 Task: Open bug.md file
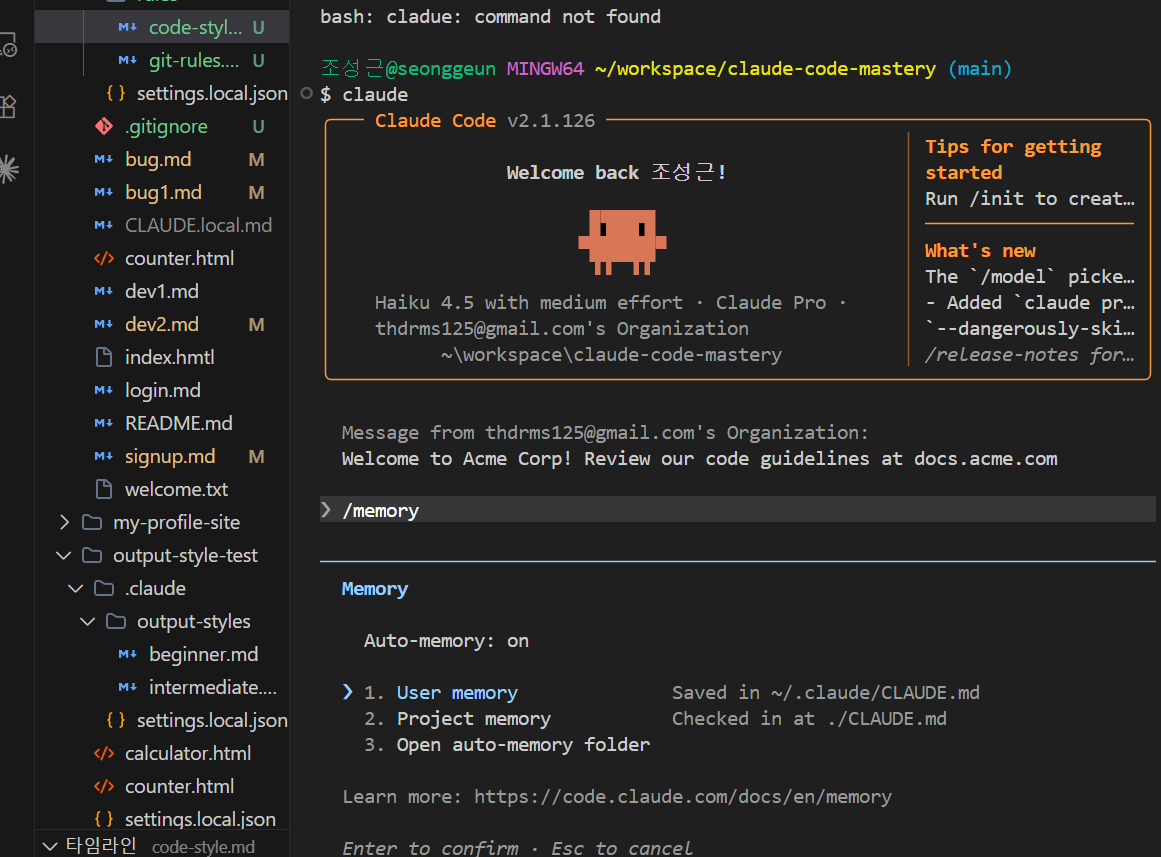point(158,159)
